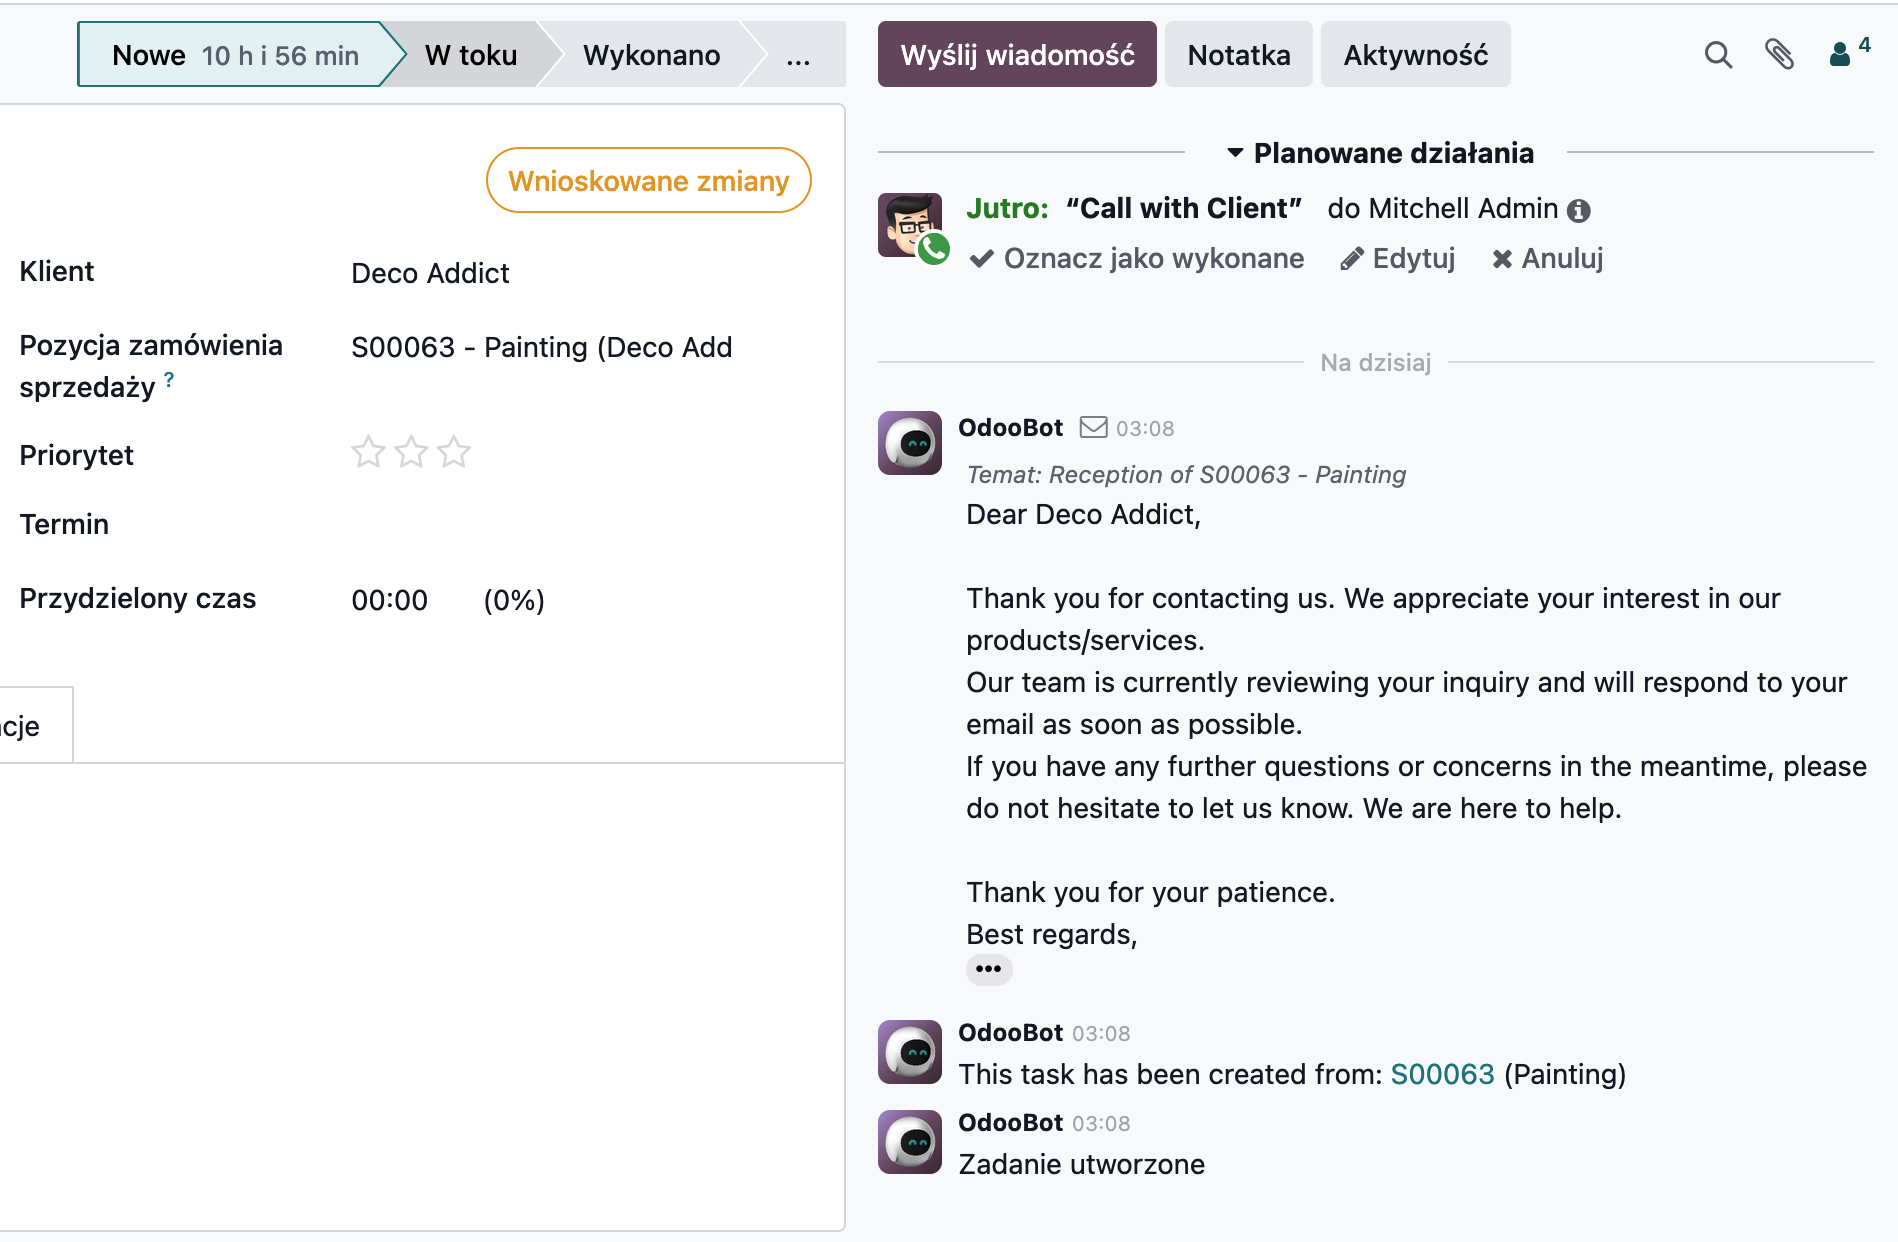Switch task stage to W toku
The image size is (1898, 1242).
point(470,55)
